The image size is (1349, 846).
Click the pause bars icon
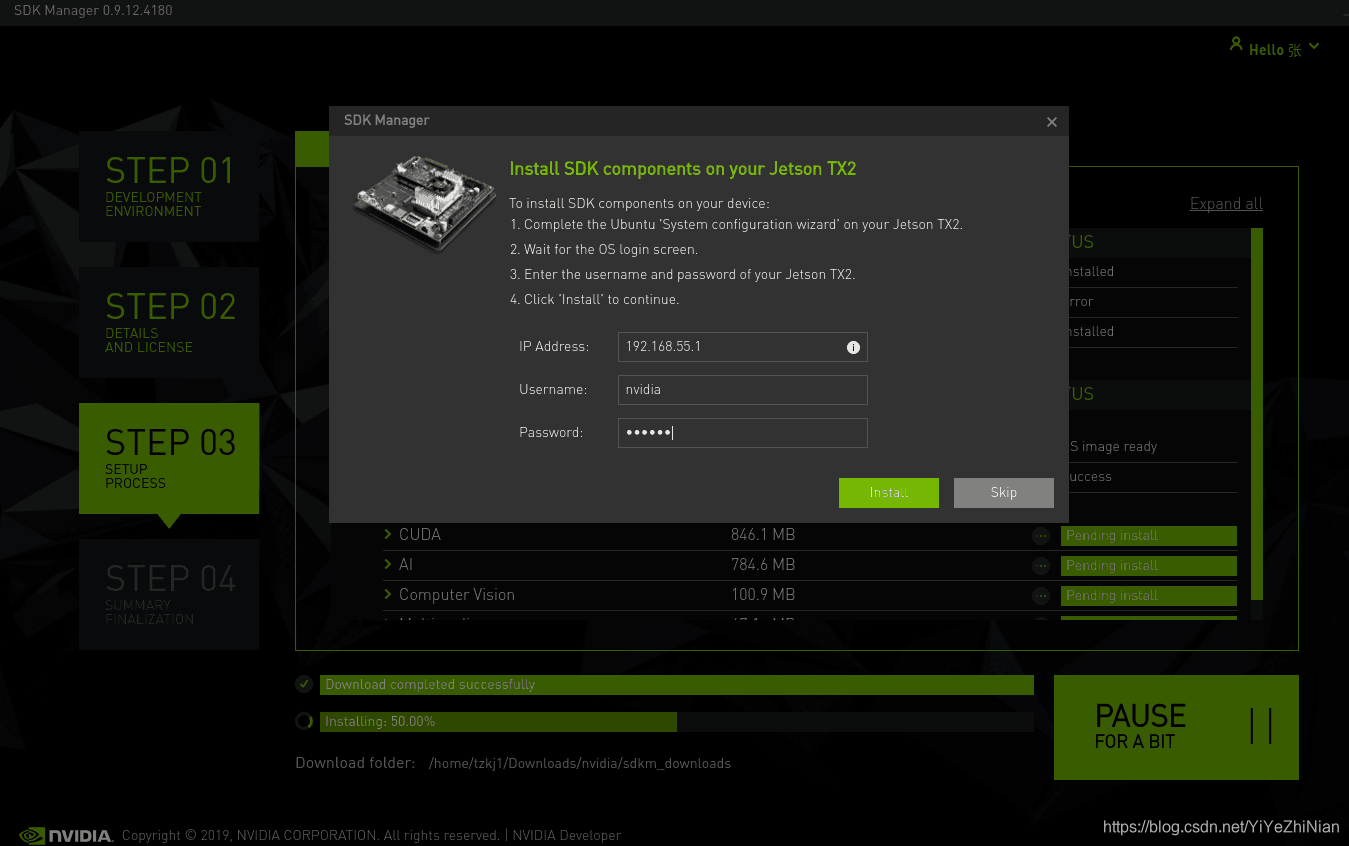pyautogui.click(x=1261, y=726)
